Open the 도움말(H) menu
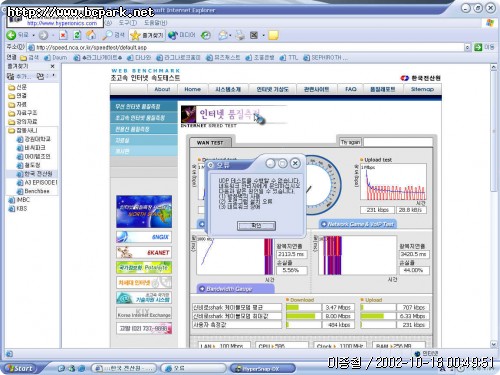The width and height of the screenshot is (500, 375). tap(155, 23)
